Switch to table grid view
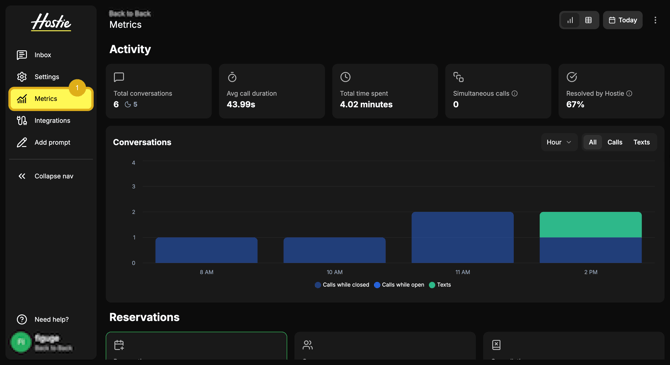 pyautogui.click(x=588, y=20)
